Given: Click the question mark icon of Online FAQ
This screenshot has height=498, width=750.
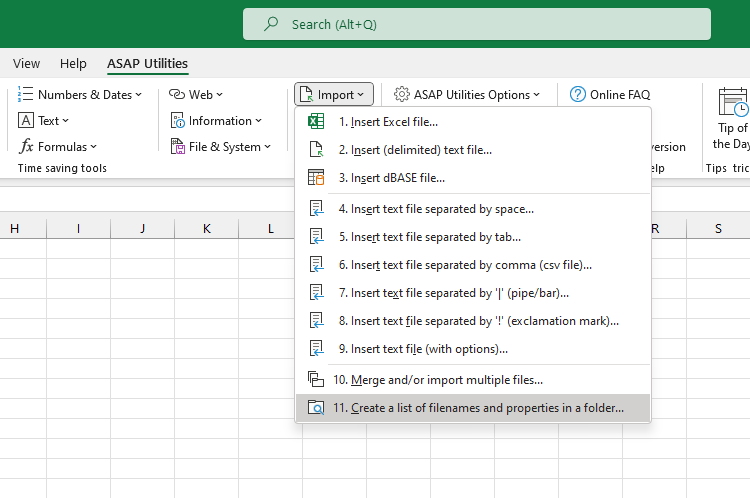Looking at the screenshot, I should pos(577,94).
